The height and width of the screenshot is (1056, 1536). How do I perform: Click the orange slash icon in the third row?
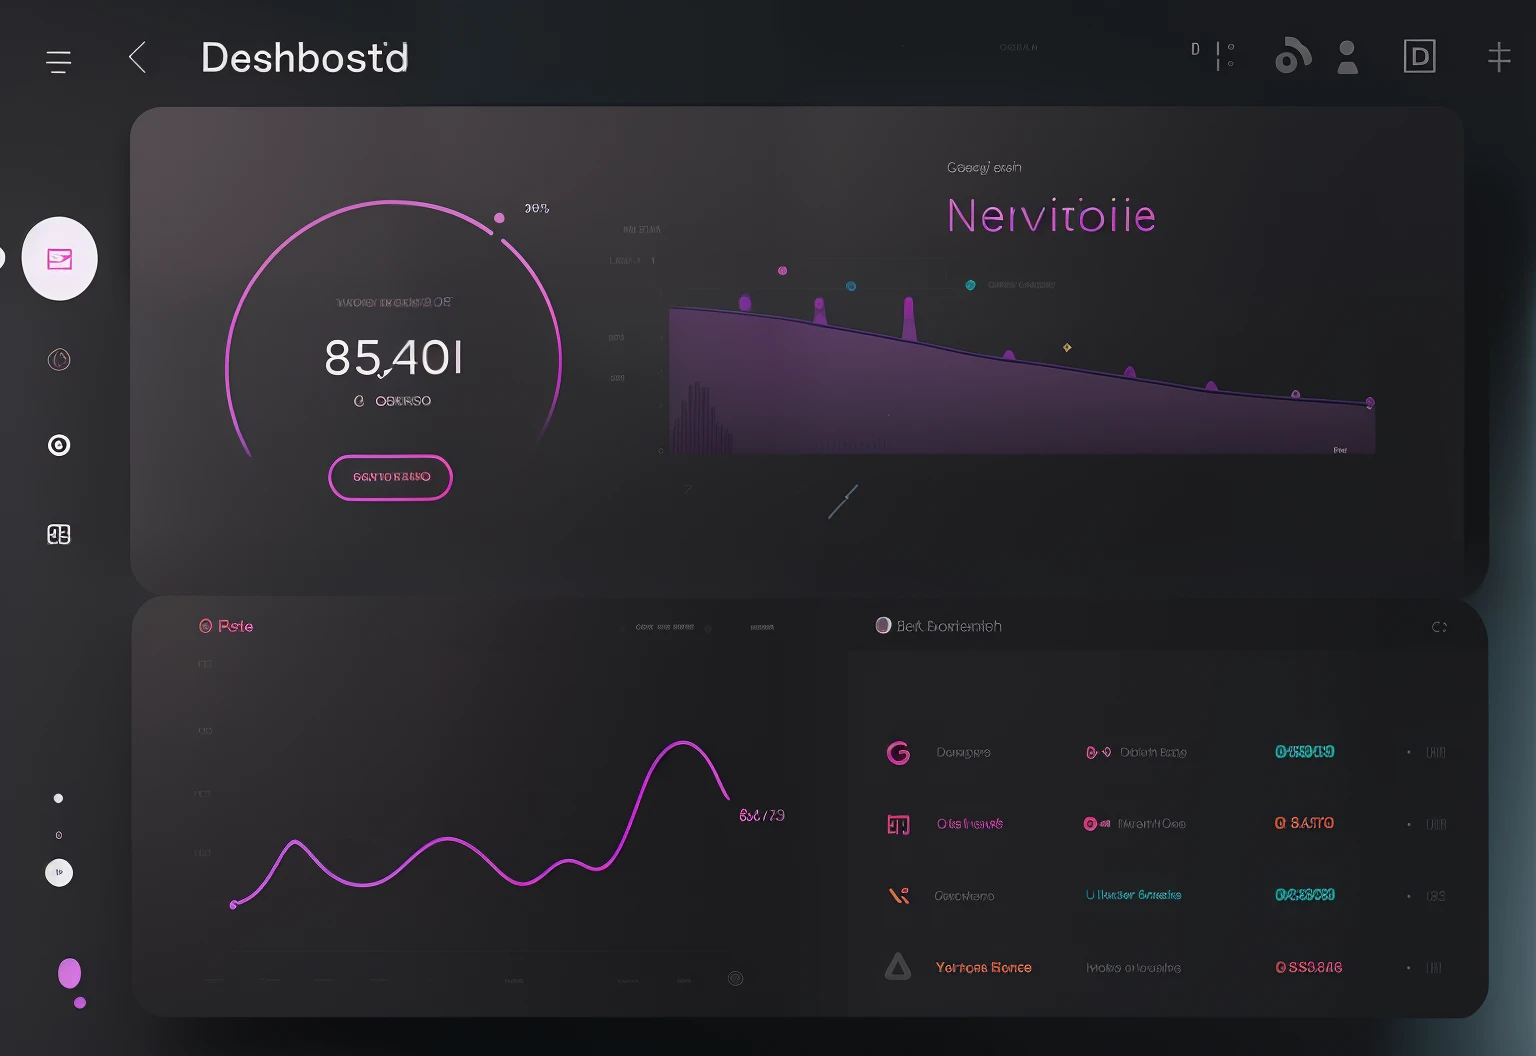pos(899,895)
